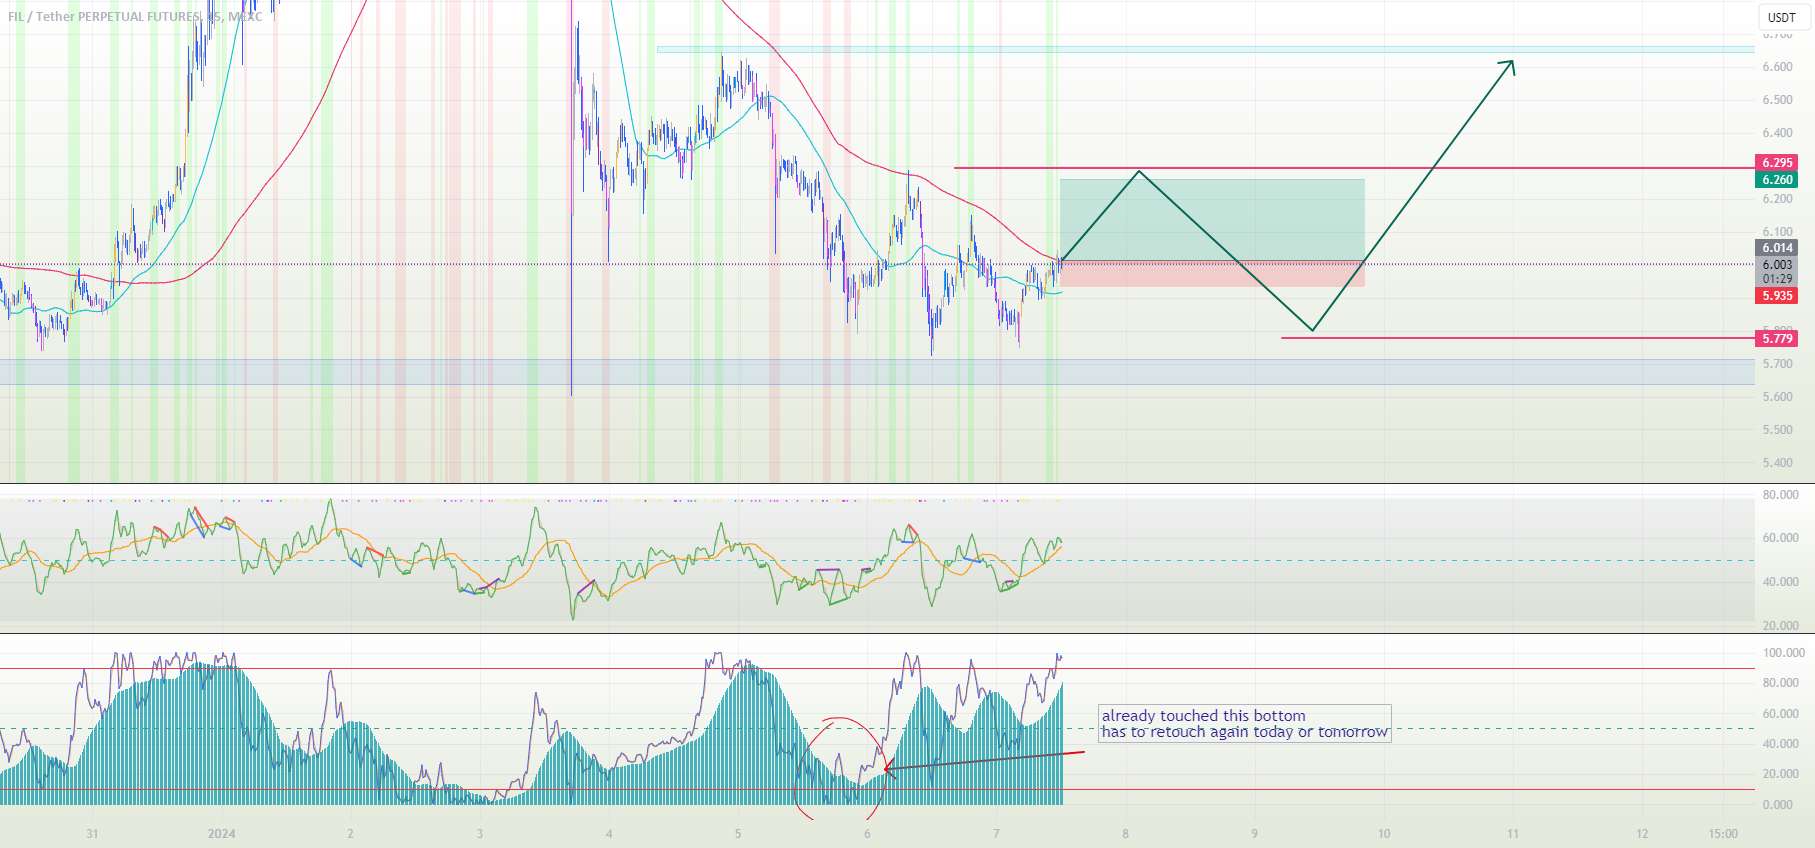Open the USDT currency selector
The image size is (1815, 848).
click(x=1781, y=17)
